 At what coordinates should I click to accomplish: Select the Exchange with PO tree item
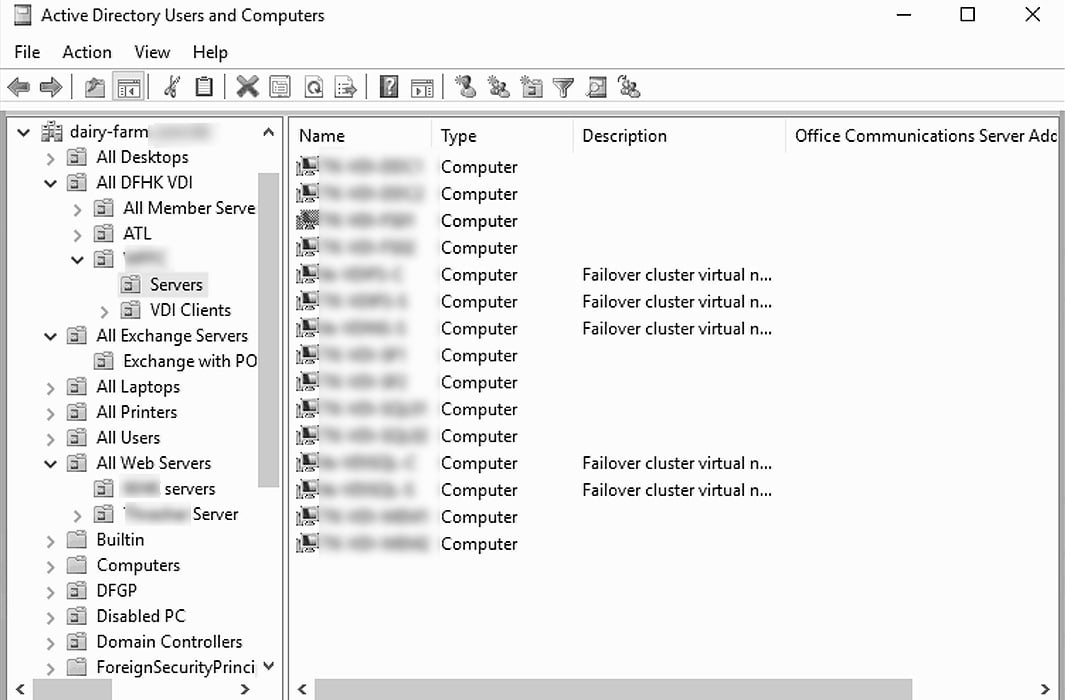(x=190, y=361)
